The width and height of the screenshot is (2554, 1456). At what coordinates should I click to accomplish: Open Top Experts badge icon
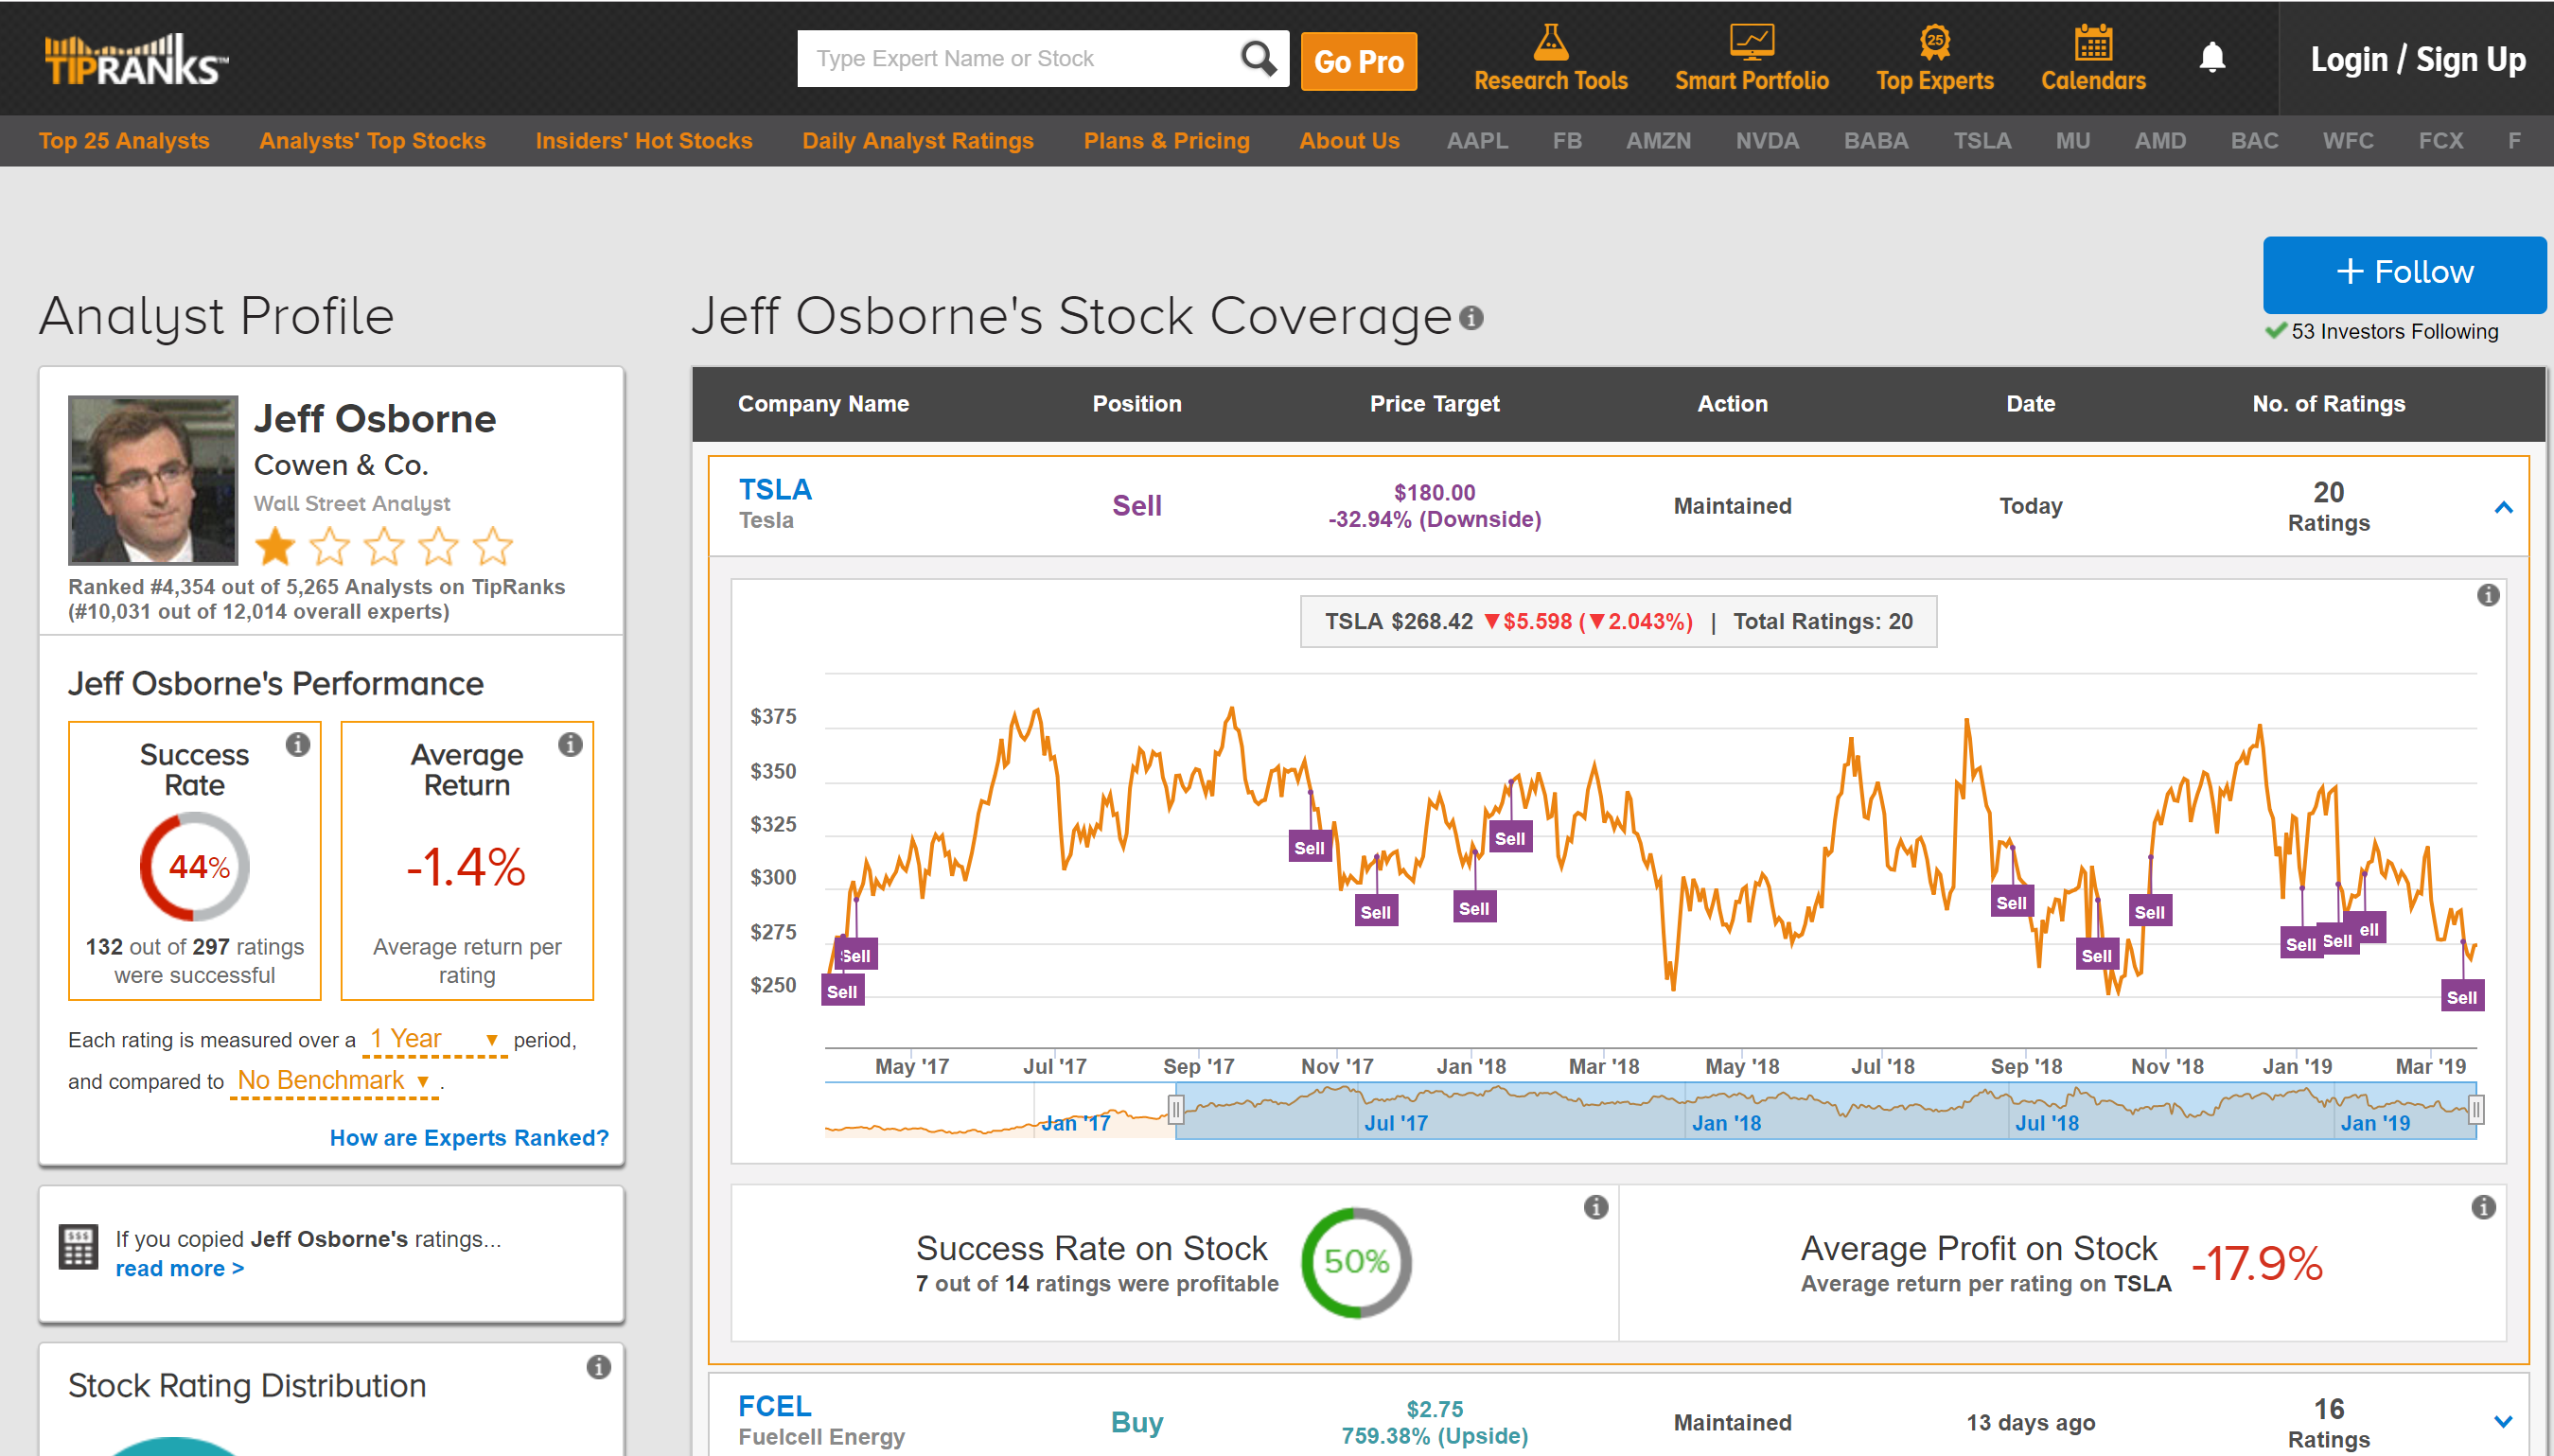click(x=1934, y=42)
